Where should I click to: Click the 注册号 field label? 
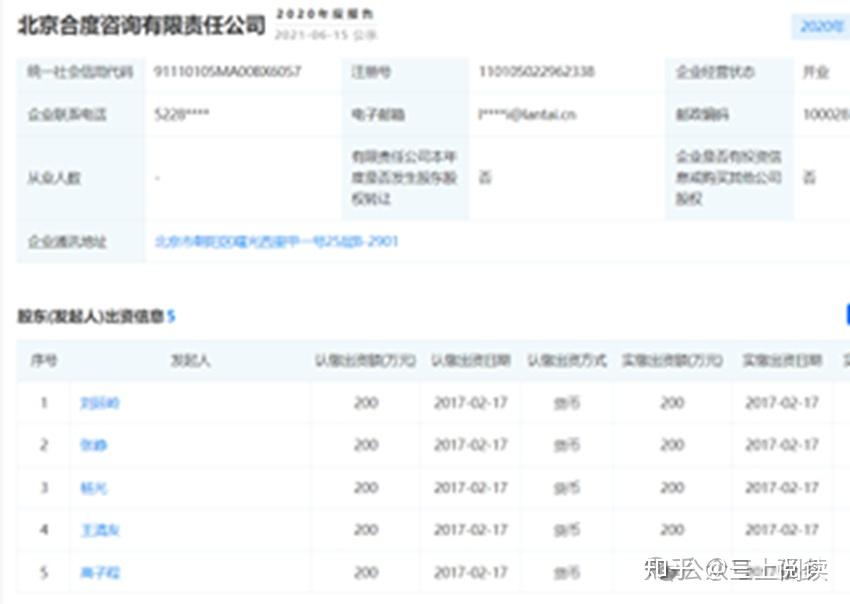click(x=371, y=72)
